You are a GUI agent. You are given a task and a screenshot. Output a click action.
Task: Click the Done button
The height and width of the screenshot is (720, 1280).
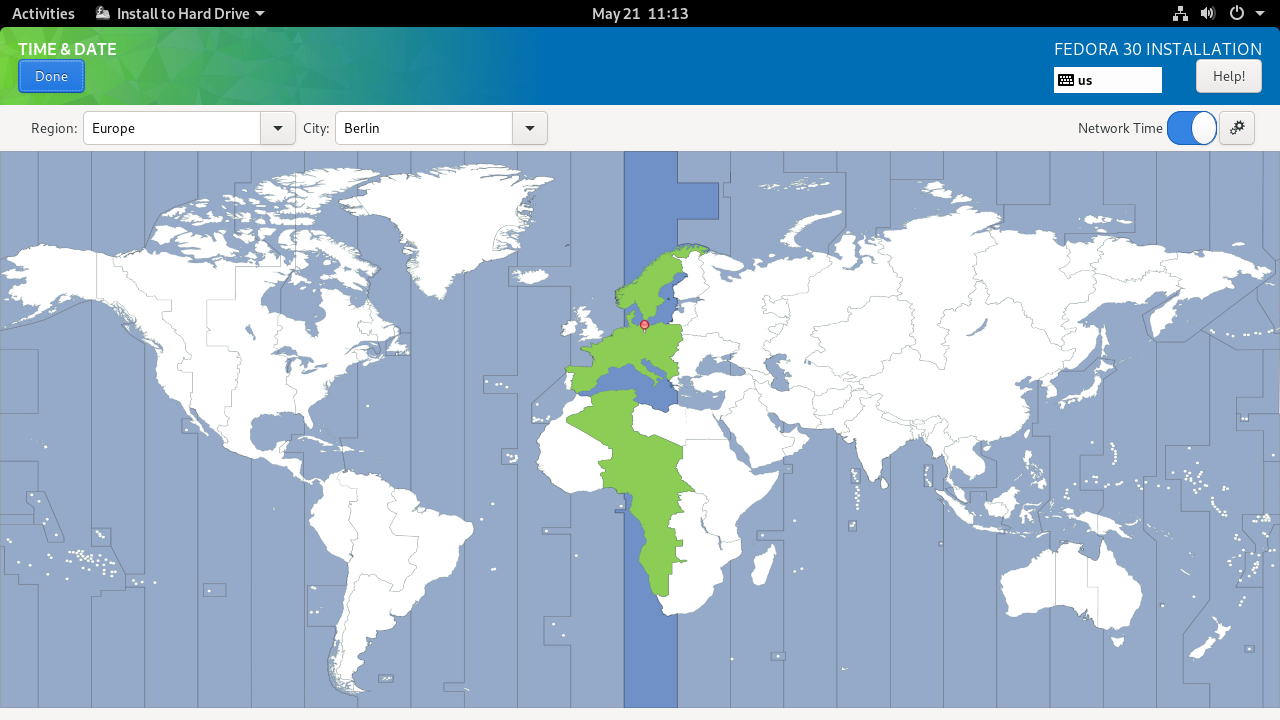click(51, 76)
